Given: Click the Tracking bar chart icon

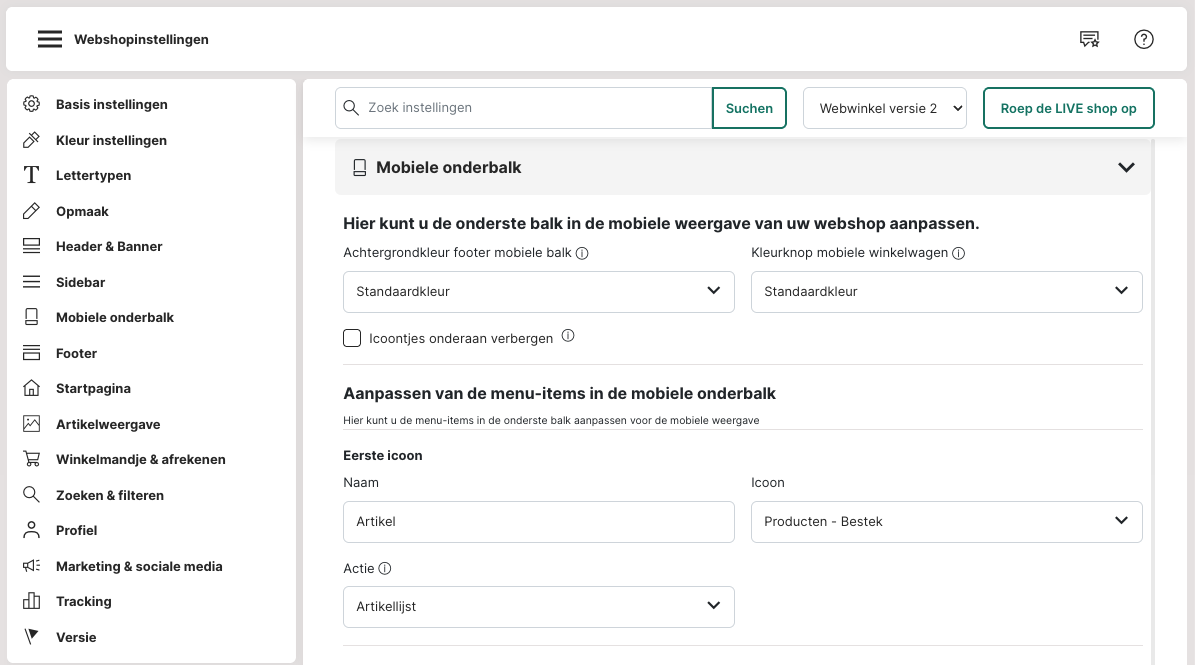Looking at the screenshot, I should (x=32, y=602).
